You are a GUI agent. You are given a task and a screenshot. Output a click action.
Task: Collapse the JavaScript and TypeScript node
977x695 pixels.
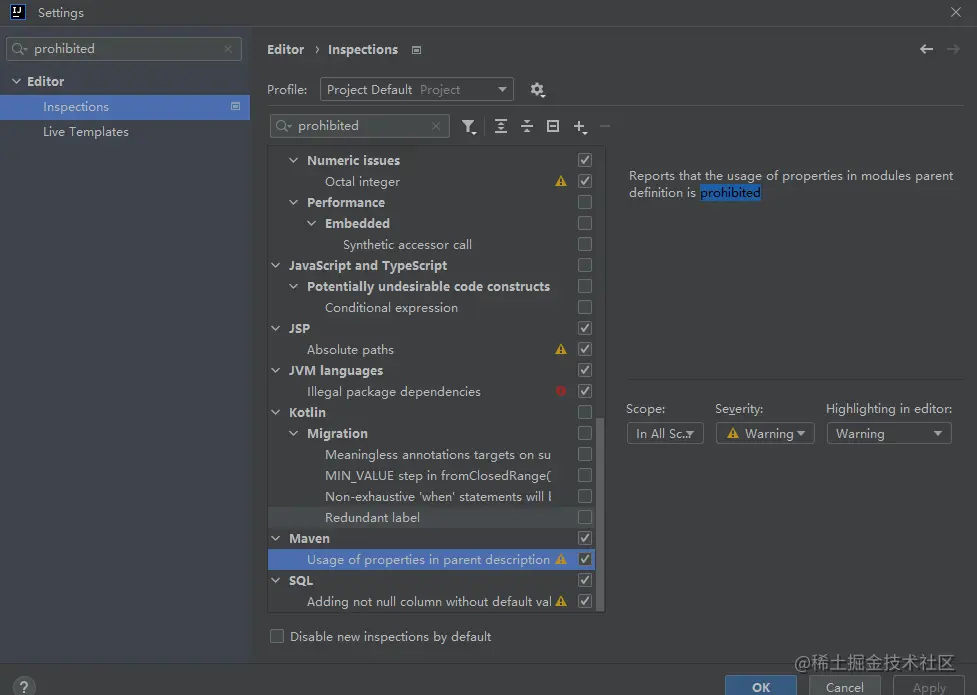click(275, 265)
